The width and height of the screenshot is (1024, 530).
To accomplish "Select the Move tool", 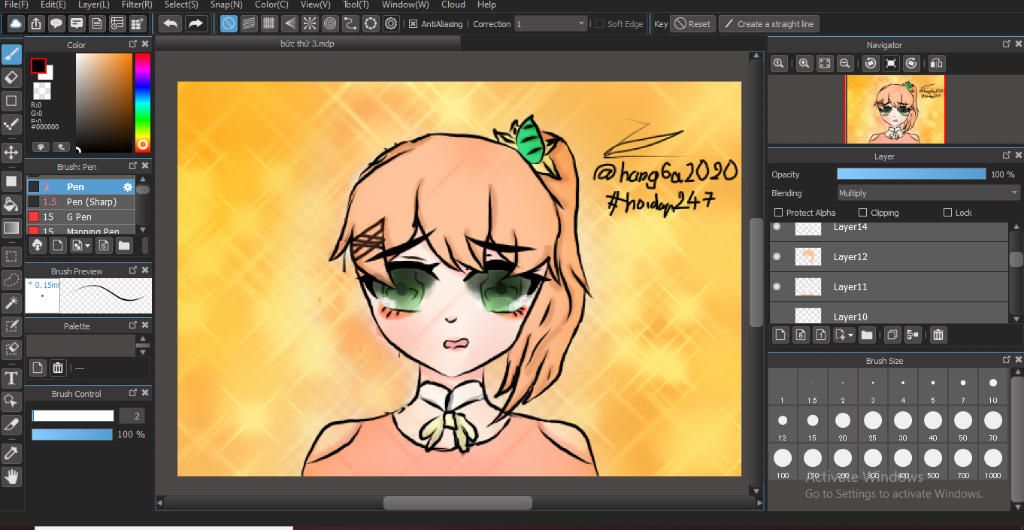I will pos(11,153).
